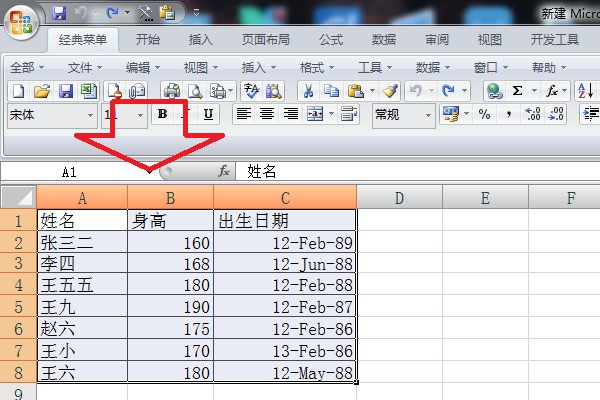This screenshot has width=600, height=400.
Task: Open the 常规 number format dropdown
Action: coord(428,115)
